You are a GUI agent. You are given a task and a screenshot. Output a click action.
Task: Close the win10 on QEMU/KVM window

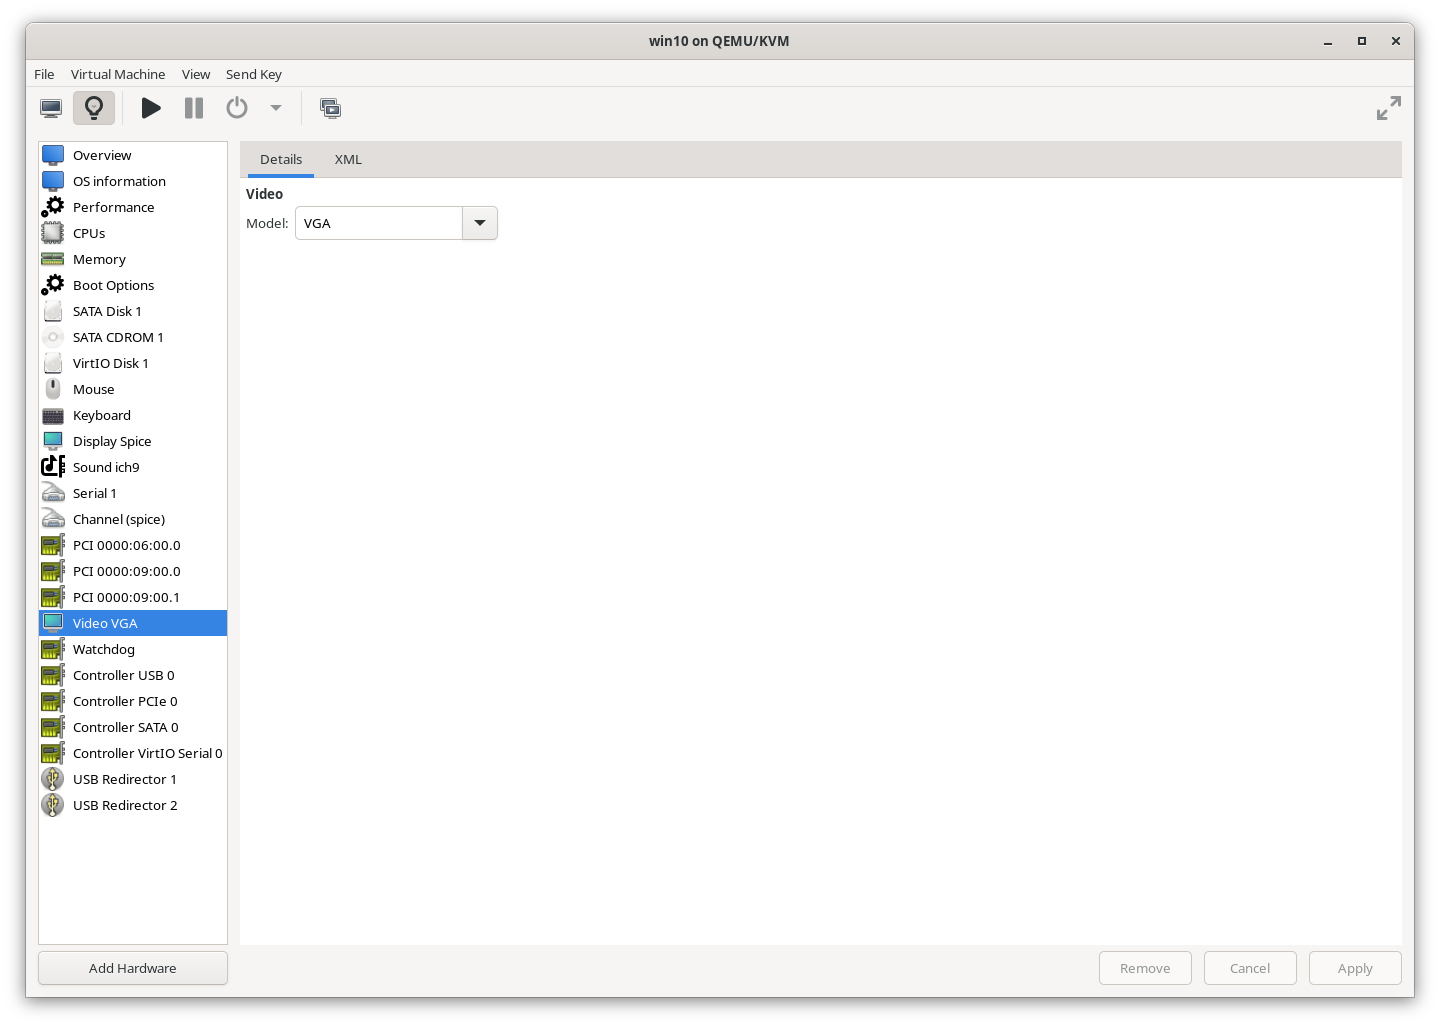pyautogui.click(x=1395, y=41)
